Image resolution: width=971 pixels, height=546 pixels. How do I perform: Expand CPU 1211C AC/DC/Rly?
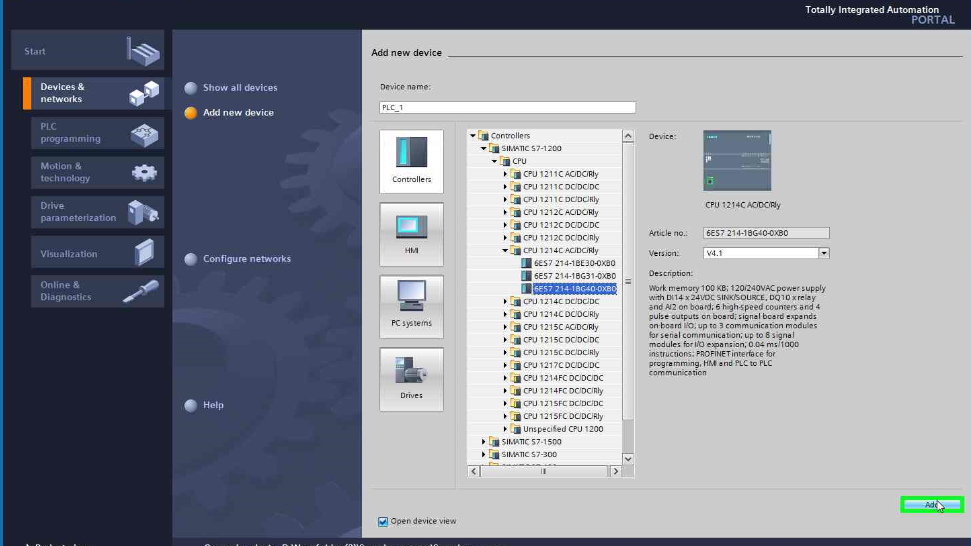pyautogui.click(x=505, y=174)
